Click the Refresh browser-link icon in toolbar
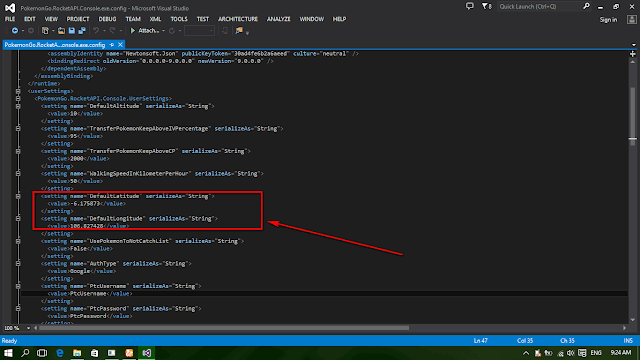 pyautogui.click(x=172, y=31)
